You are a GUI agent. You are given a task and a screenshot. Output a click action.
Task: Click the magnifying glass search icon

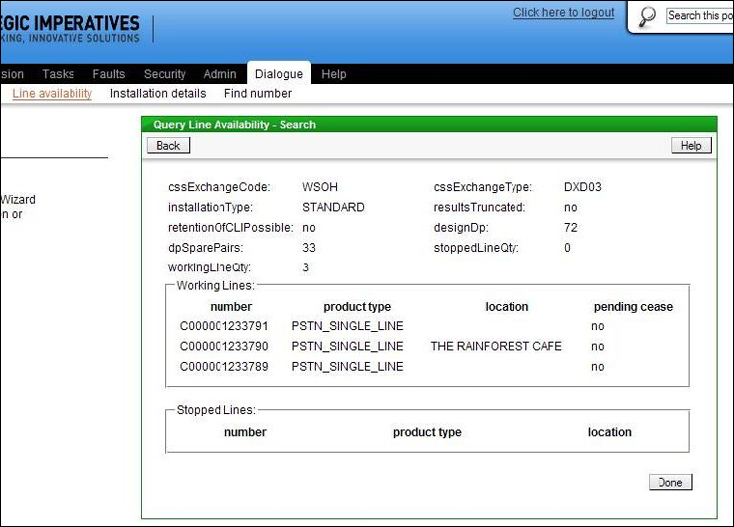[x=647, y=17]
